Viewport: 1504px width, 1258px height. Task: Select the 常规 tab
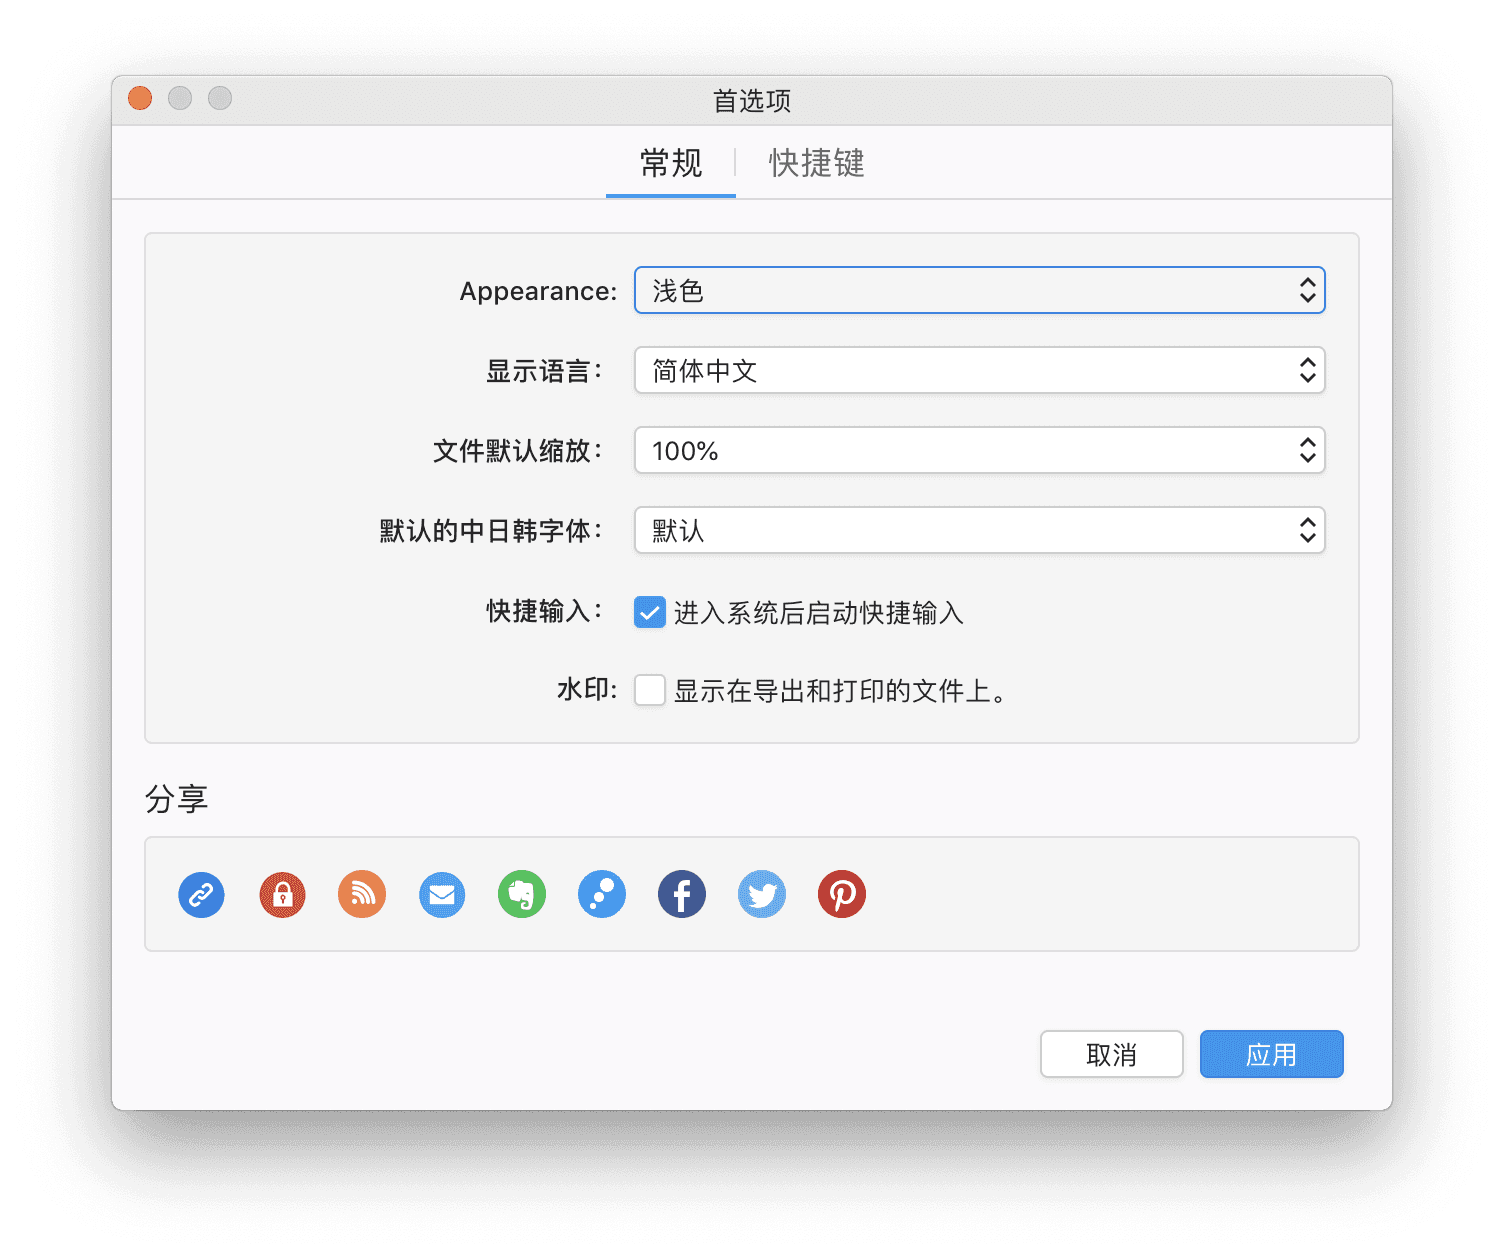[x=669, y=163]
